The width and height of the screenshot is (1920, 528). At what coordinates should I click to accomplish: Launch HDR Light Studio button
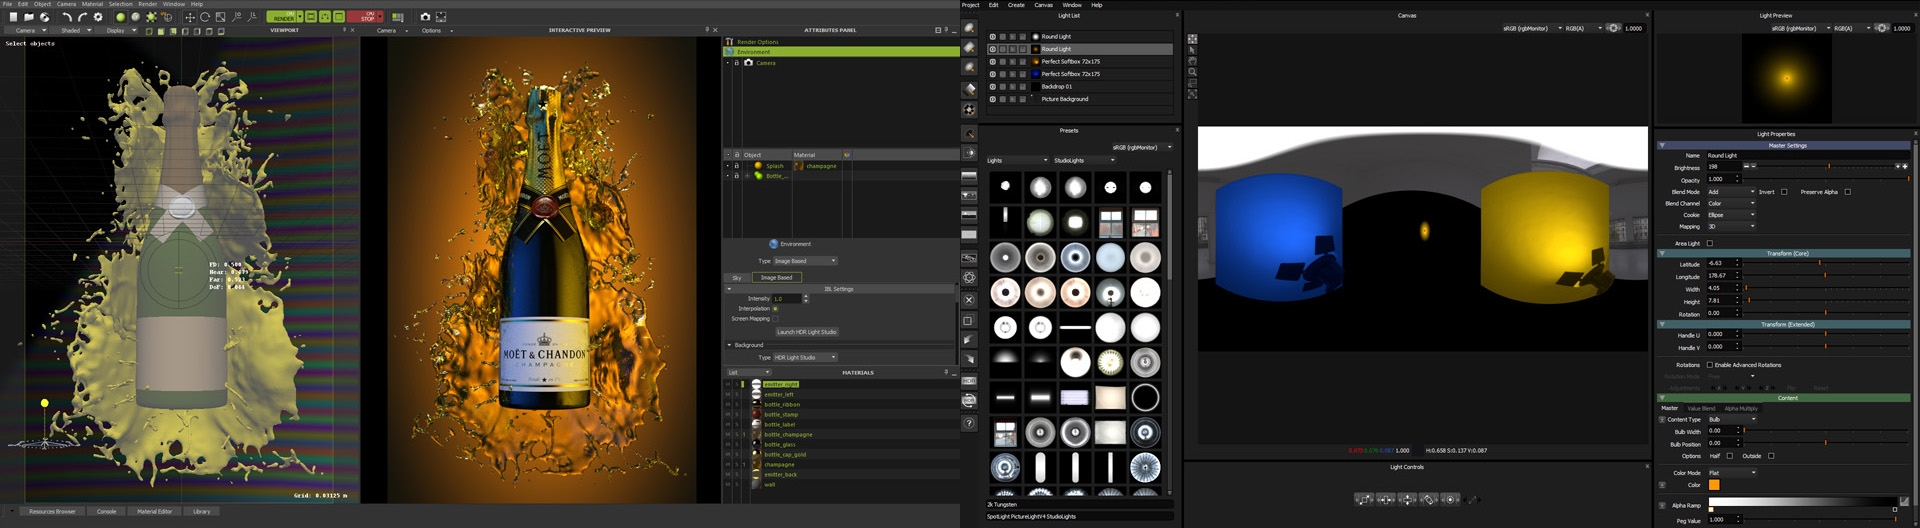click(806, 332)
